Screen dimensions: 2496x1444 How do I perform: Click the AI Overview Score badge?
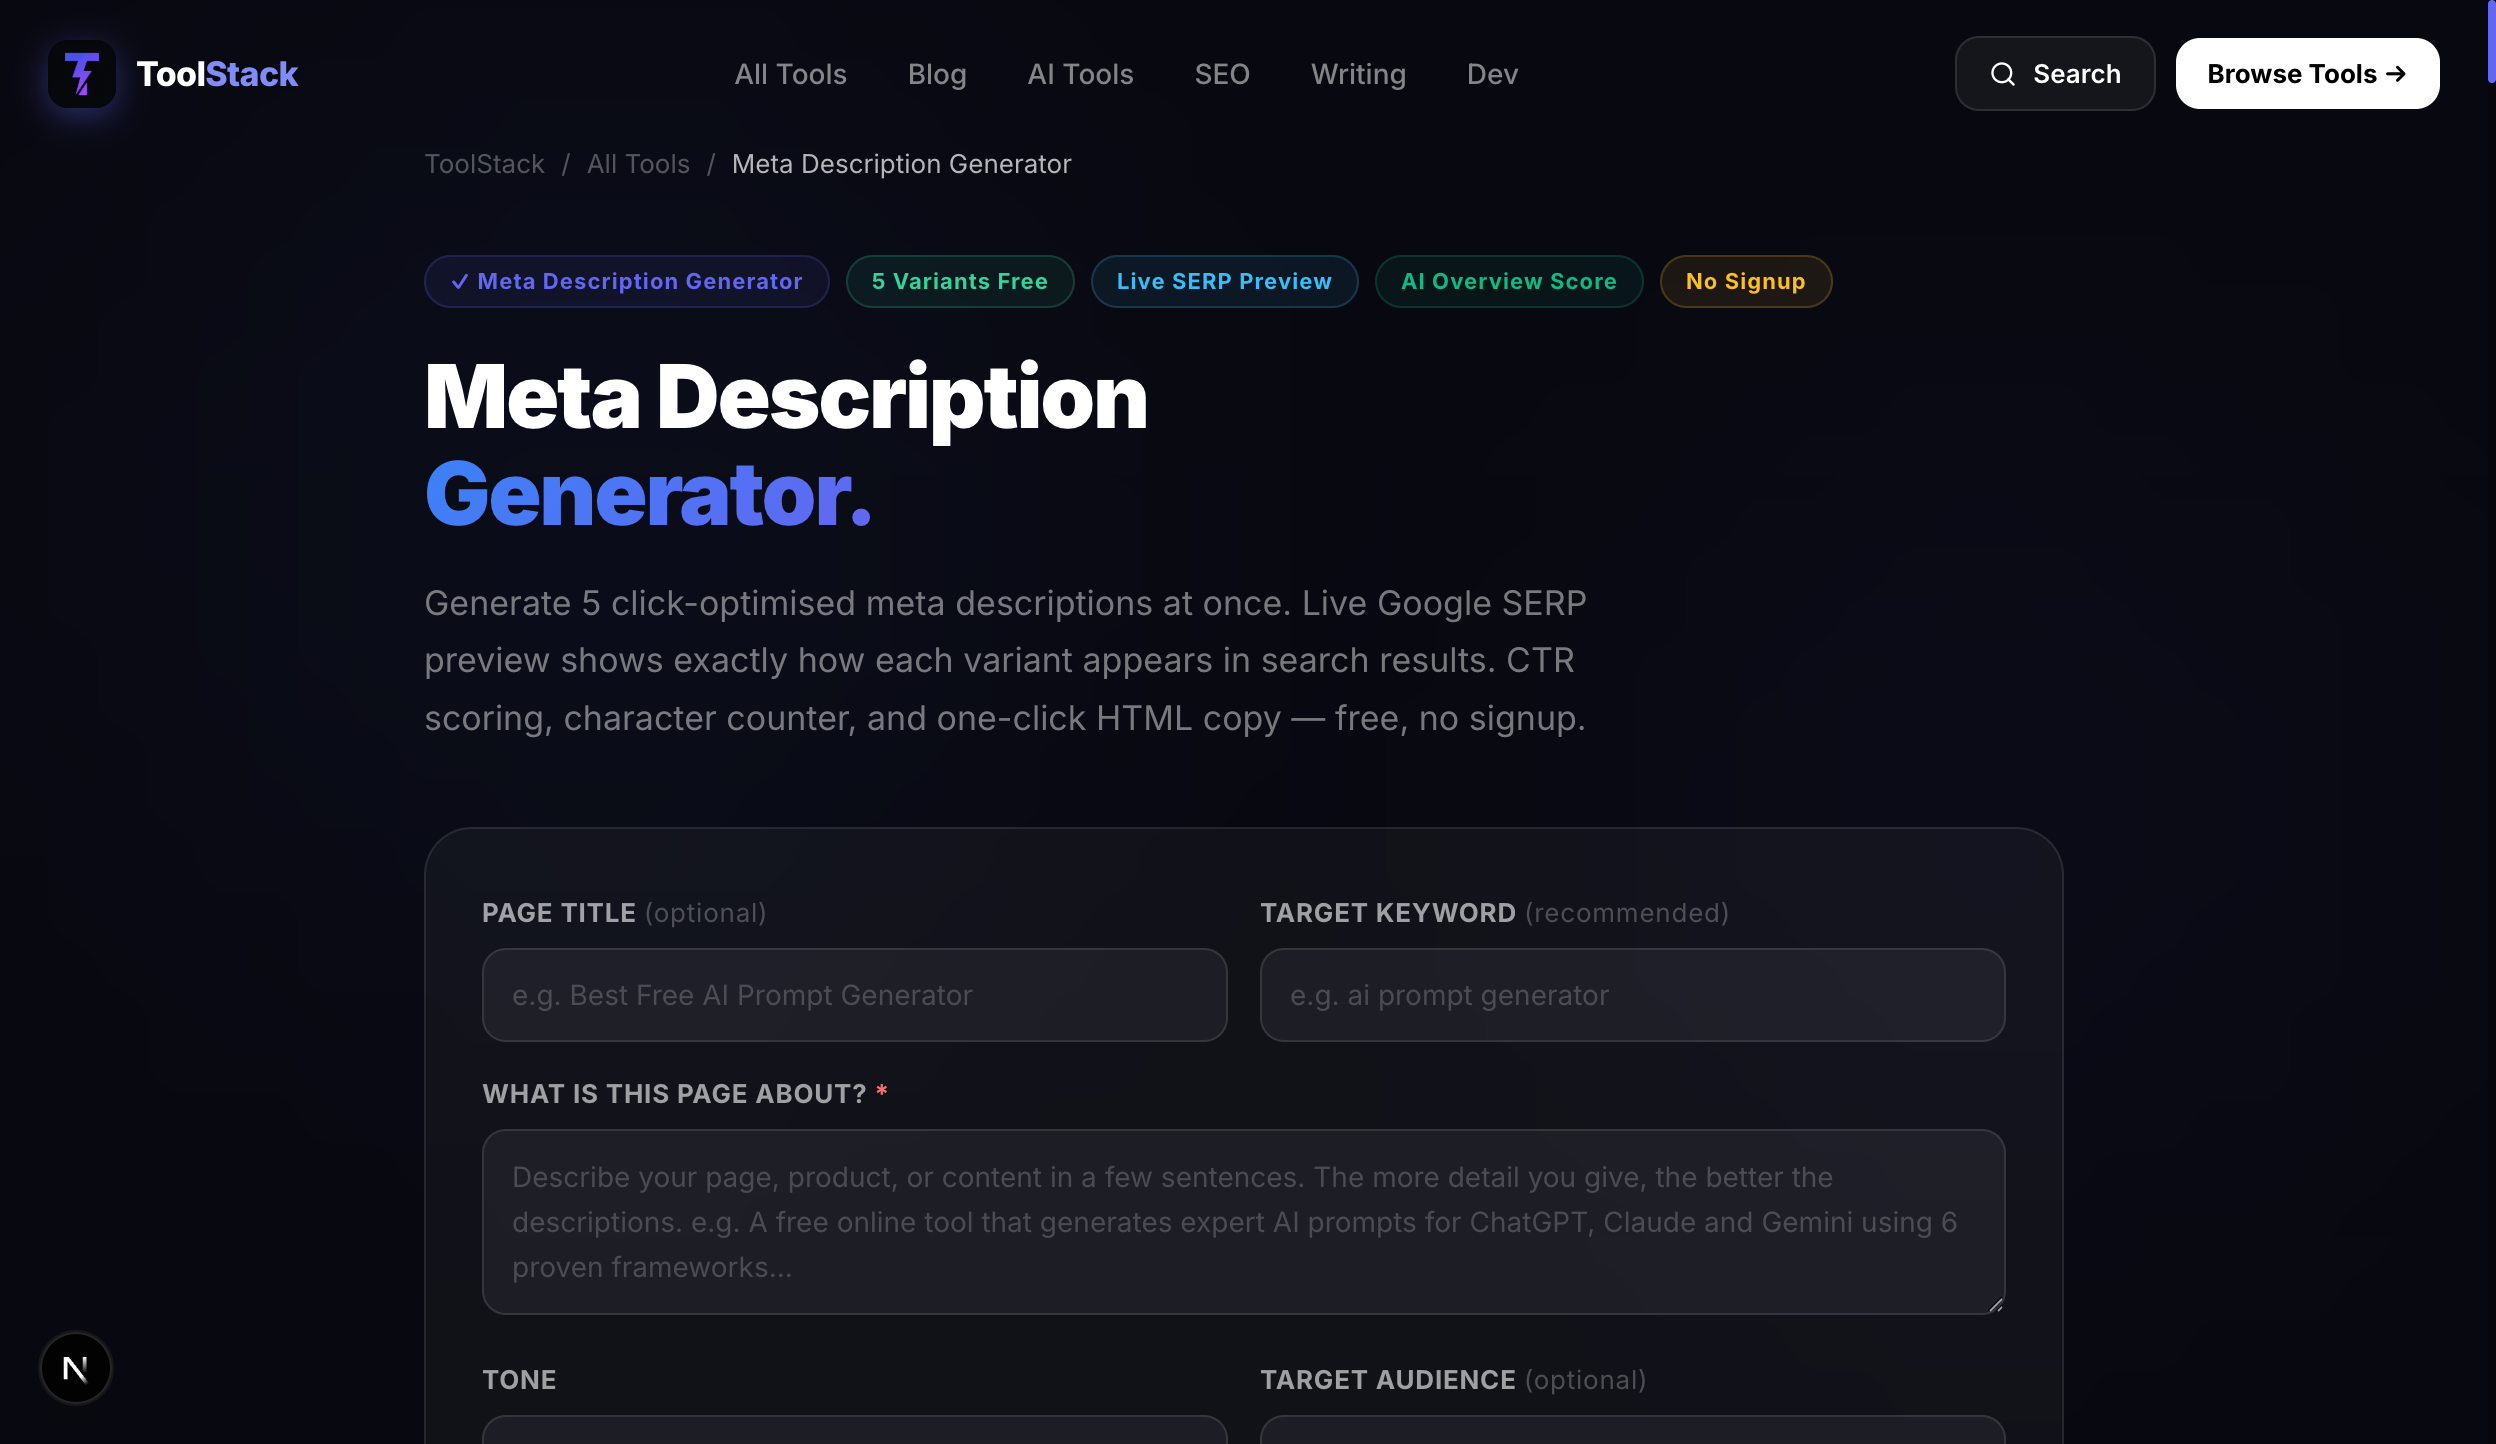click(1509, 282)
